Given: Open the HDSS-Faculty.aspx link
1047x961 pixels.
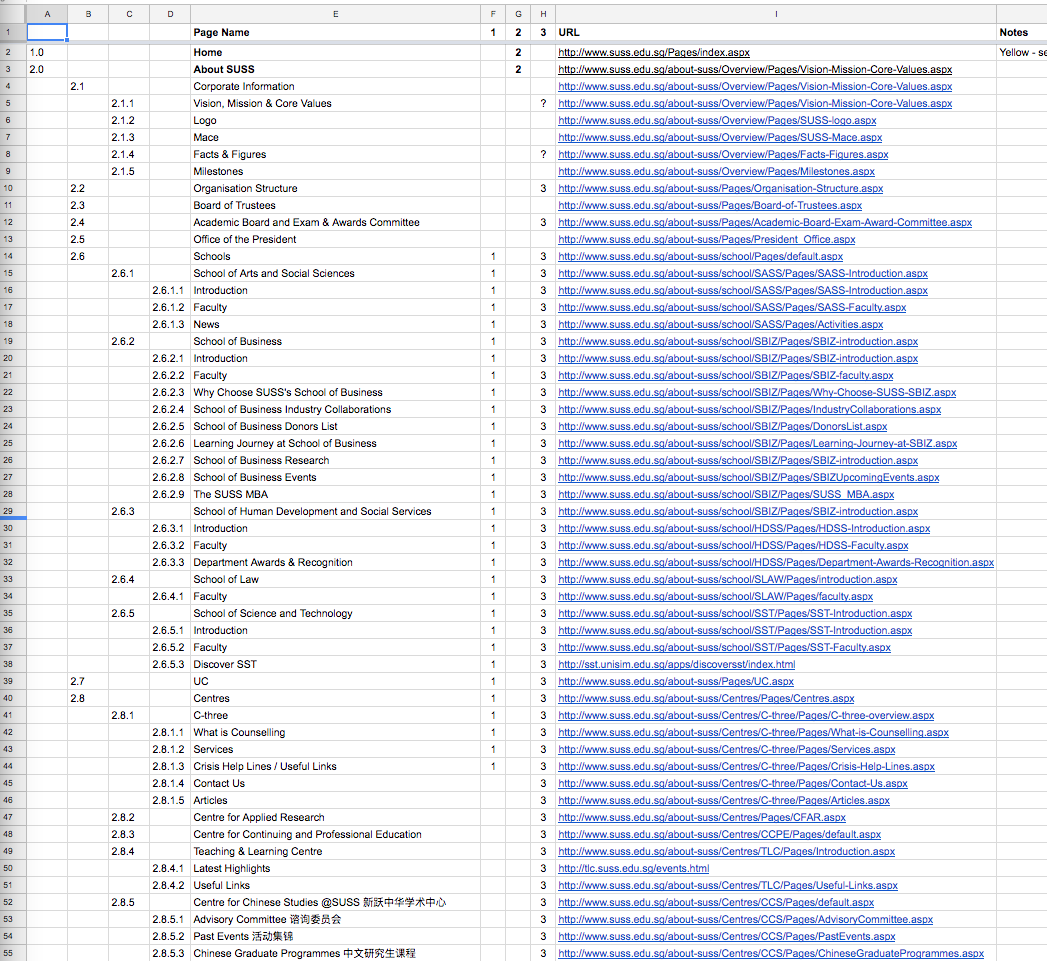Looking at the screenshot, I should (733, 545).
